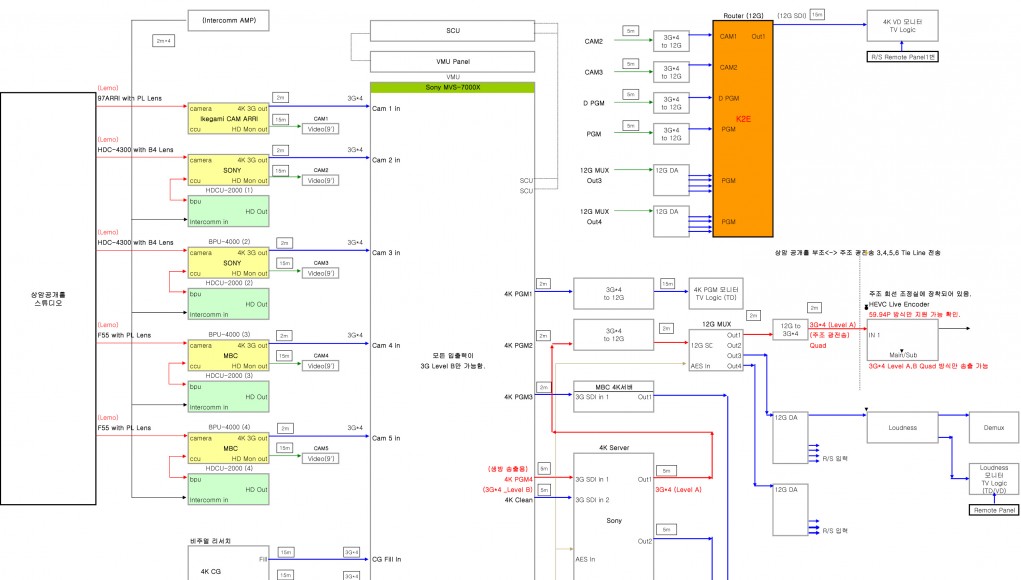The width and height of the screenshot is (1021, 580).
Task: Click the Video(9") box under CAM1
Action: tap(320, 129)
